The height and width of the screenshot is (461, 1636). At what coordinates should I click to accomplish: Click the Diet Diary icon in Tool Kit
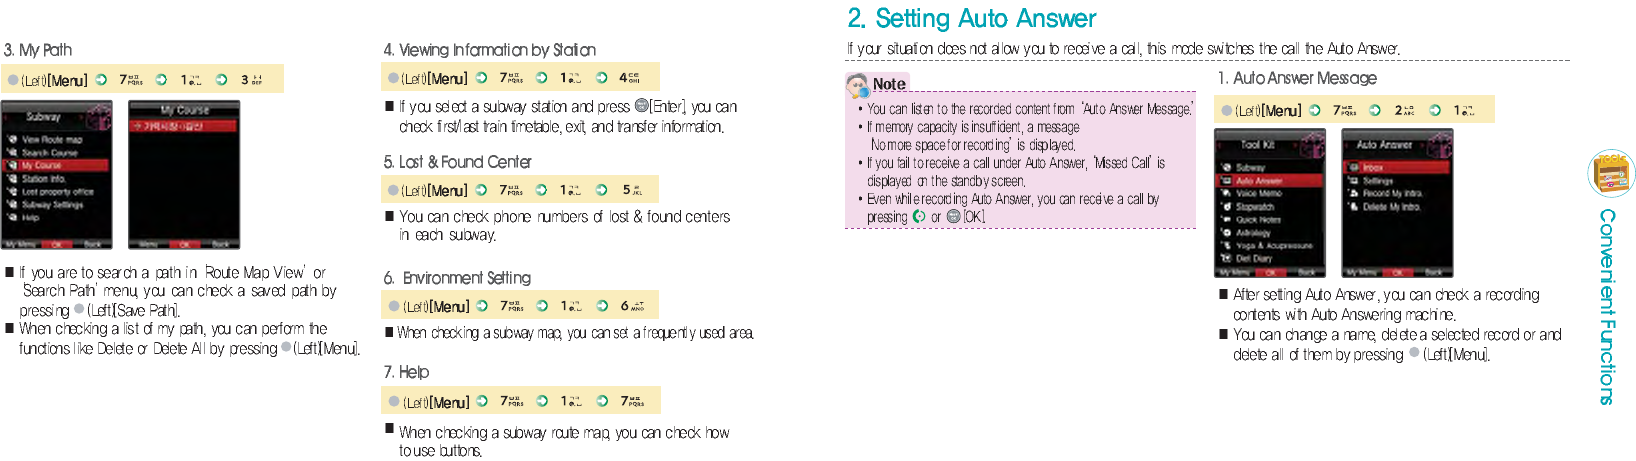[x=1225, y=258]
